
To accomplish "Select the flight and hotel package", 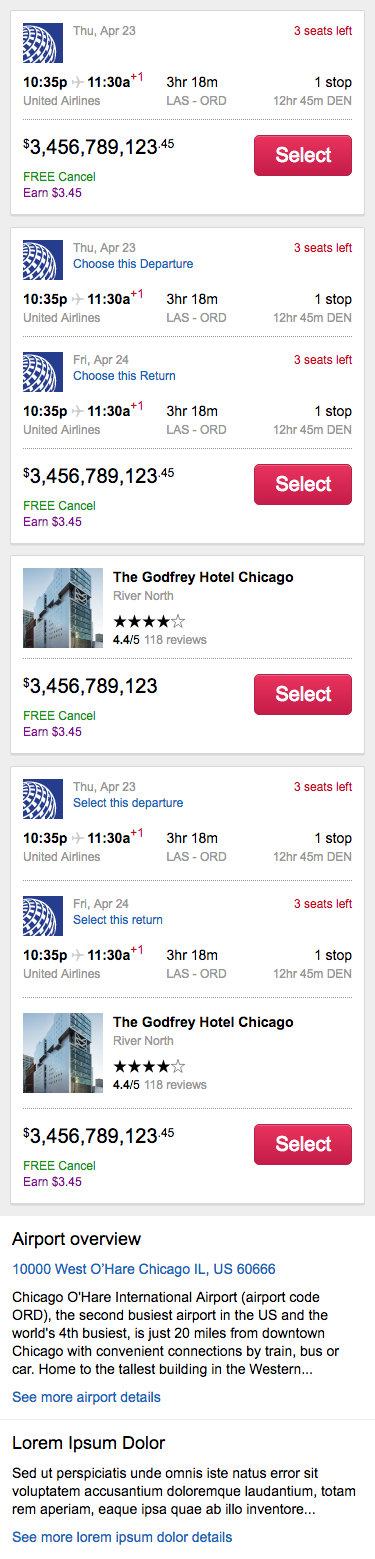I will click(x=303, y=1144).
